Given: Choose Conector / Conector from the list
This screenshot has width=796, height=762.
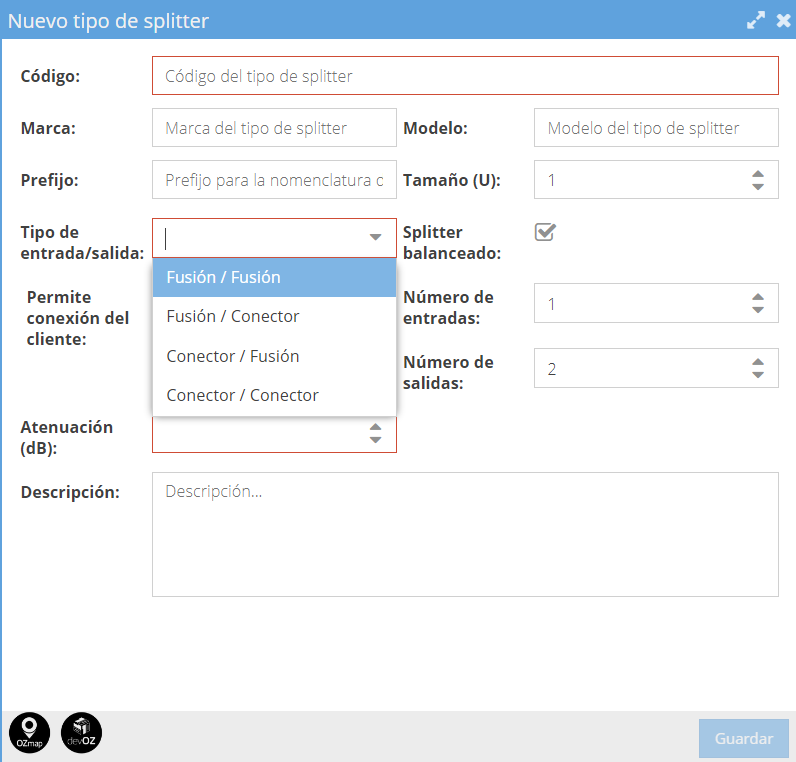Looking at the screenshot, I should click(x=274, y=395).
